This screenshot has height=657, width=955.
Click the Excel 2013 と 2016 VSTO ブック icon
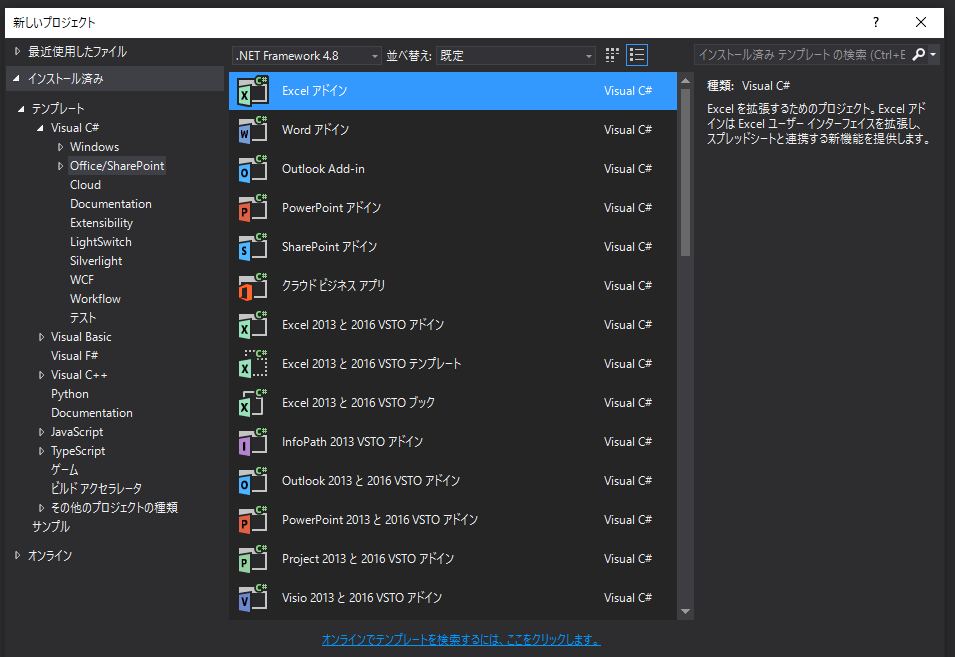(253, 402)
